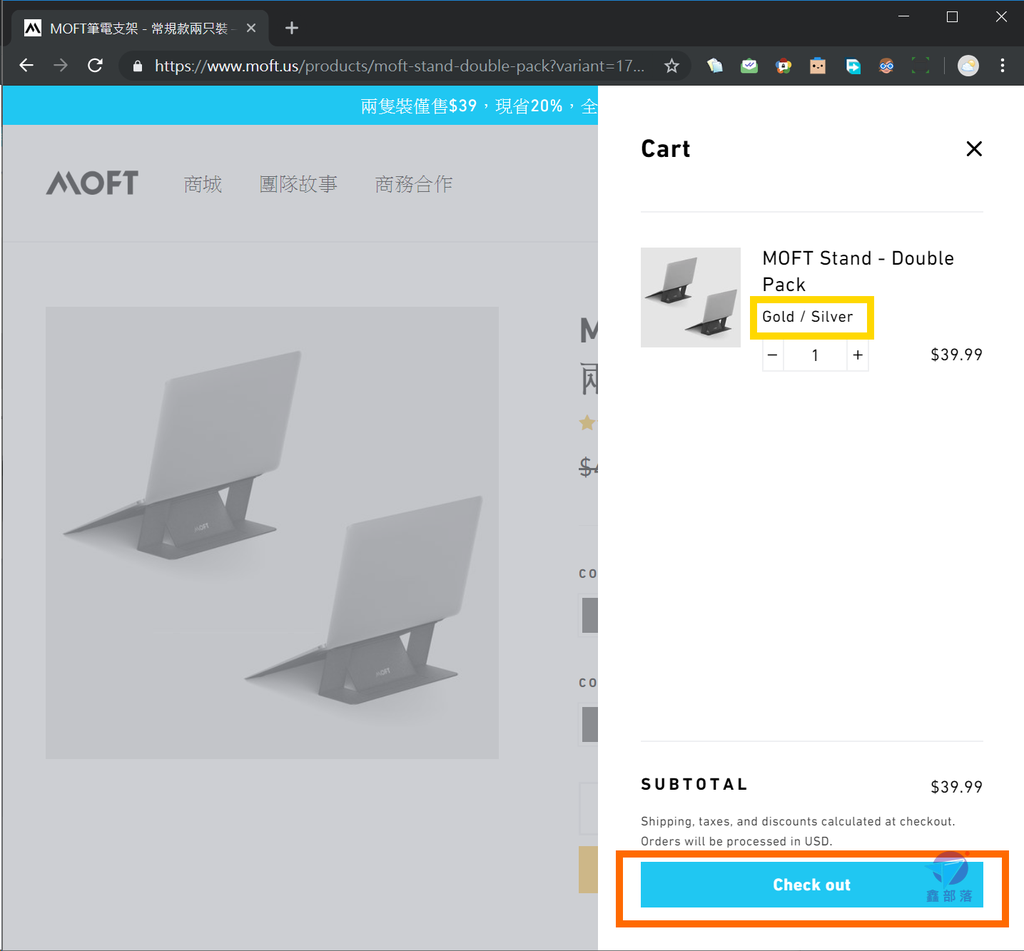The image size is (1024, 951).
Task: Open the 團隊故事 menu item
Action: coord(298,184)
